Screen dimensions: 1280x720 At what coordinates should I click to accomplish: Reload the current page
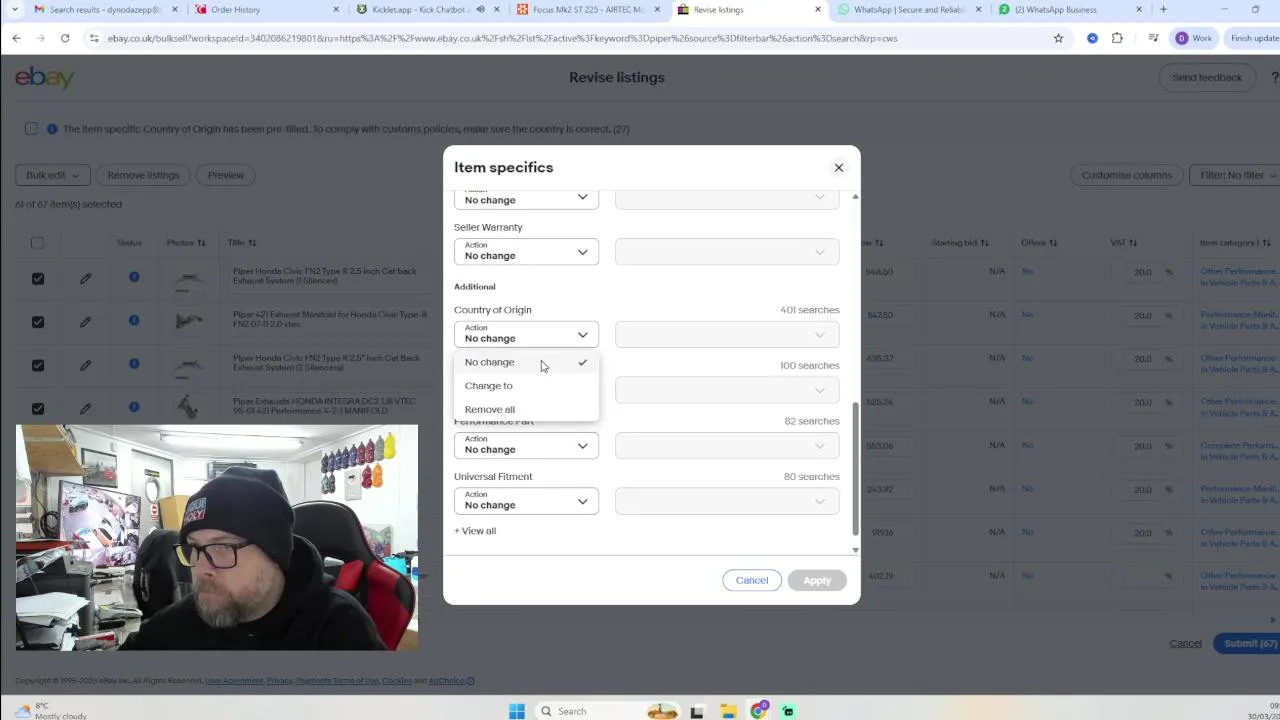click(x=64, y=38)
